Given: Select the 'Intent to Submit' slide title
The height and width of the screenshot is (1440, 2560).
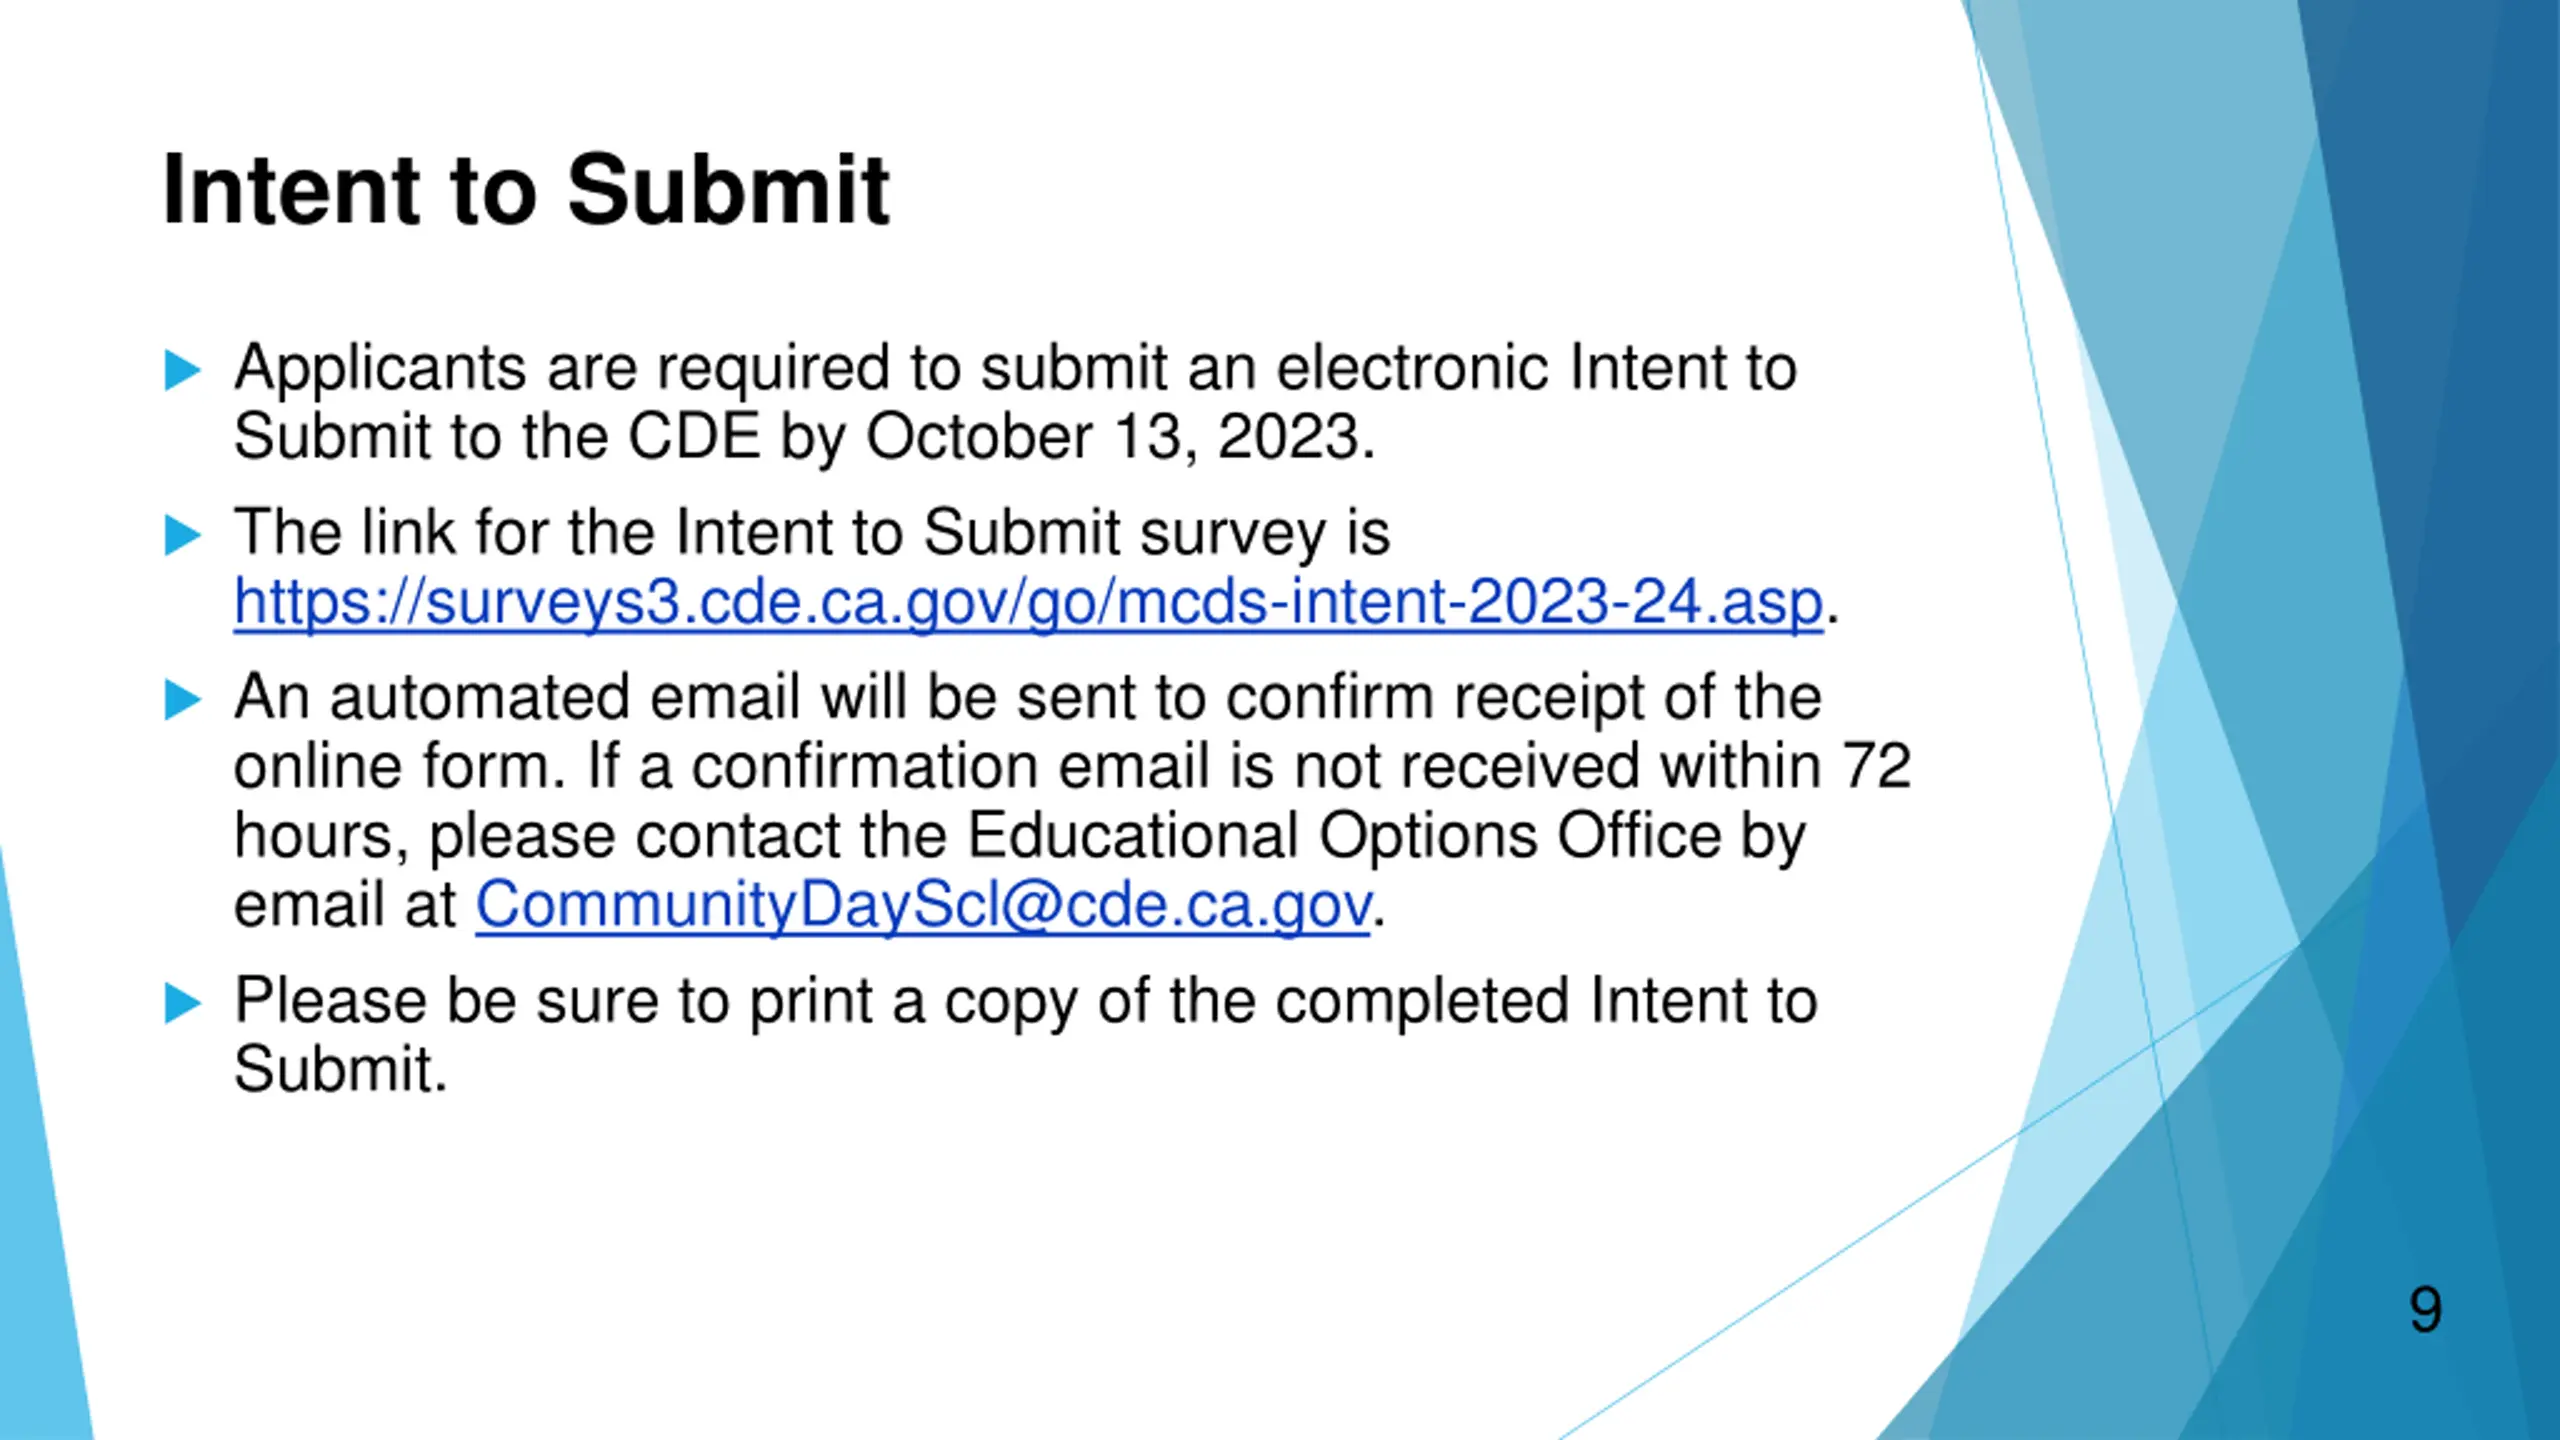Looking at the screenshot, I should coord(525,190).
